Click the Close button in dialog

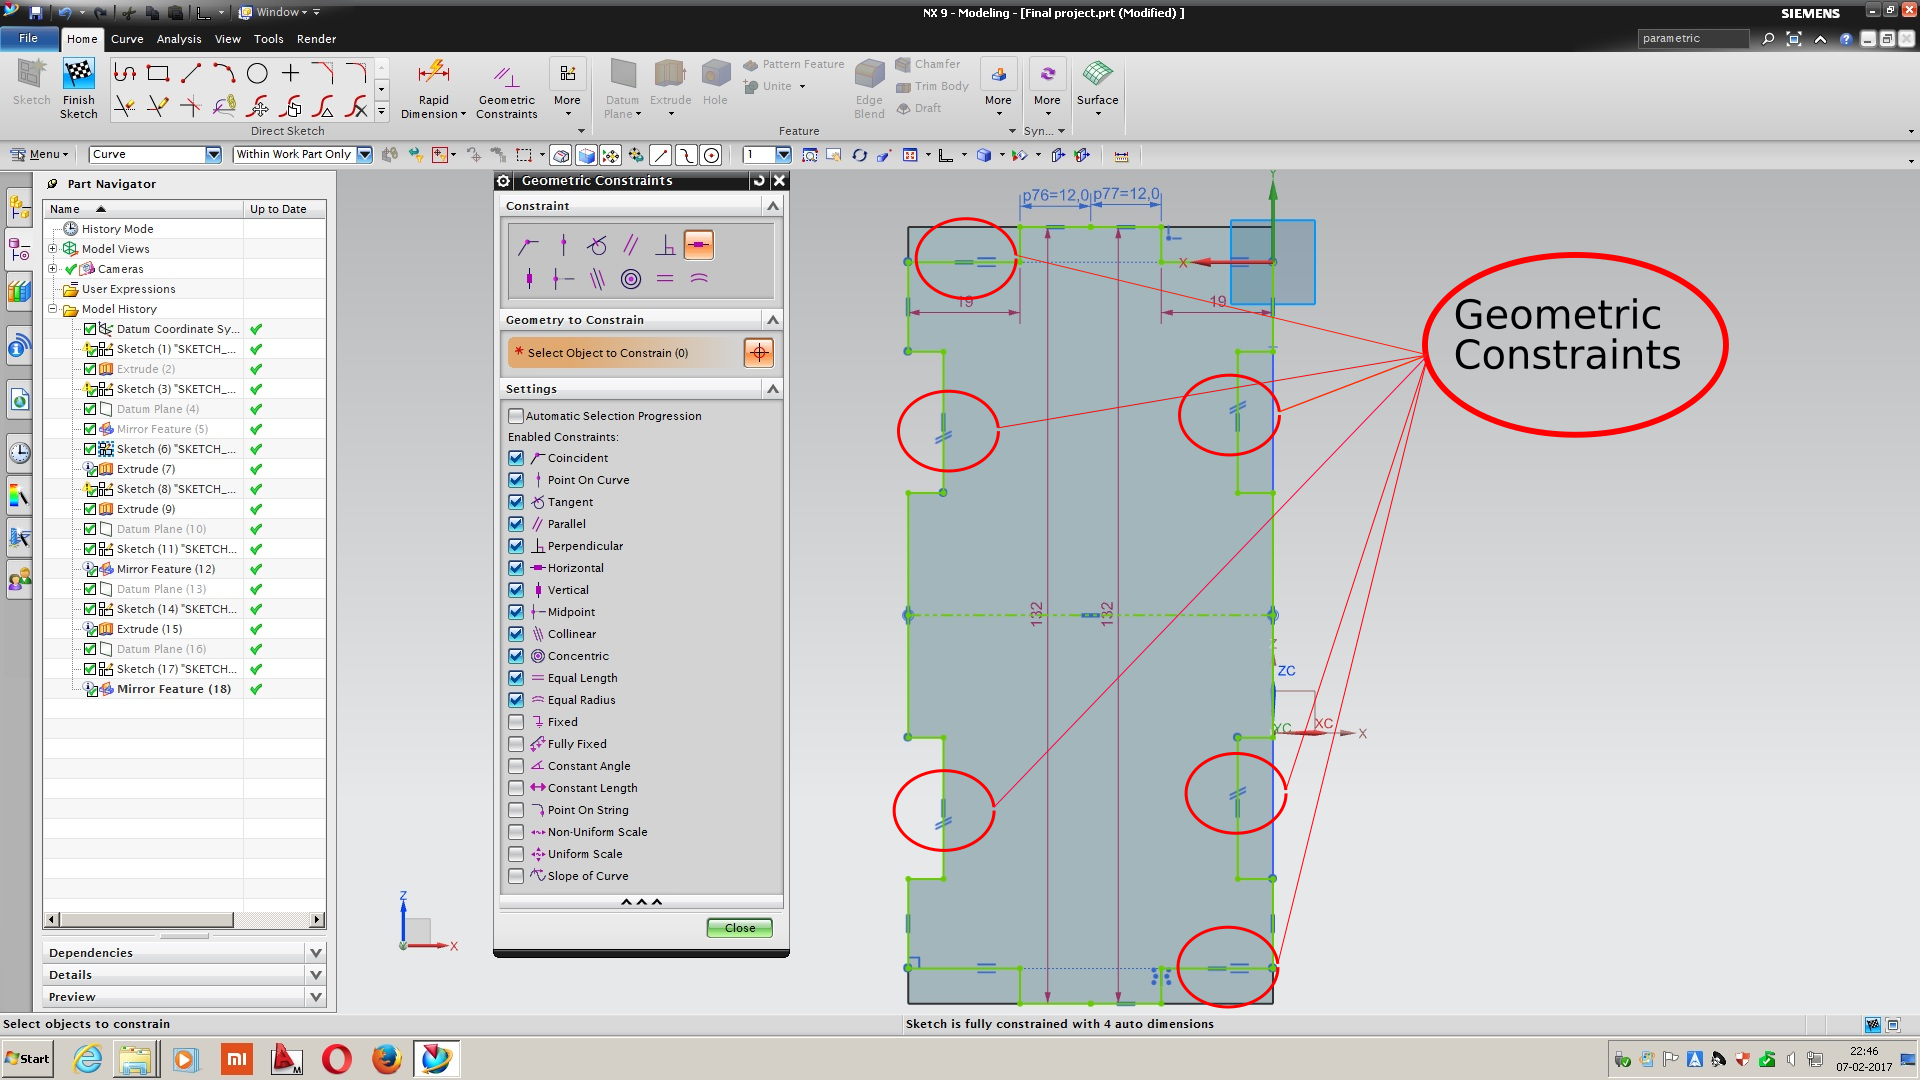739,928
